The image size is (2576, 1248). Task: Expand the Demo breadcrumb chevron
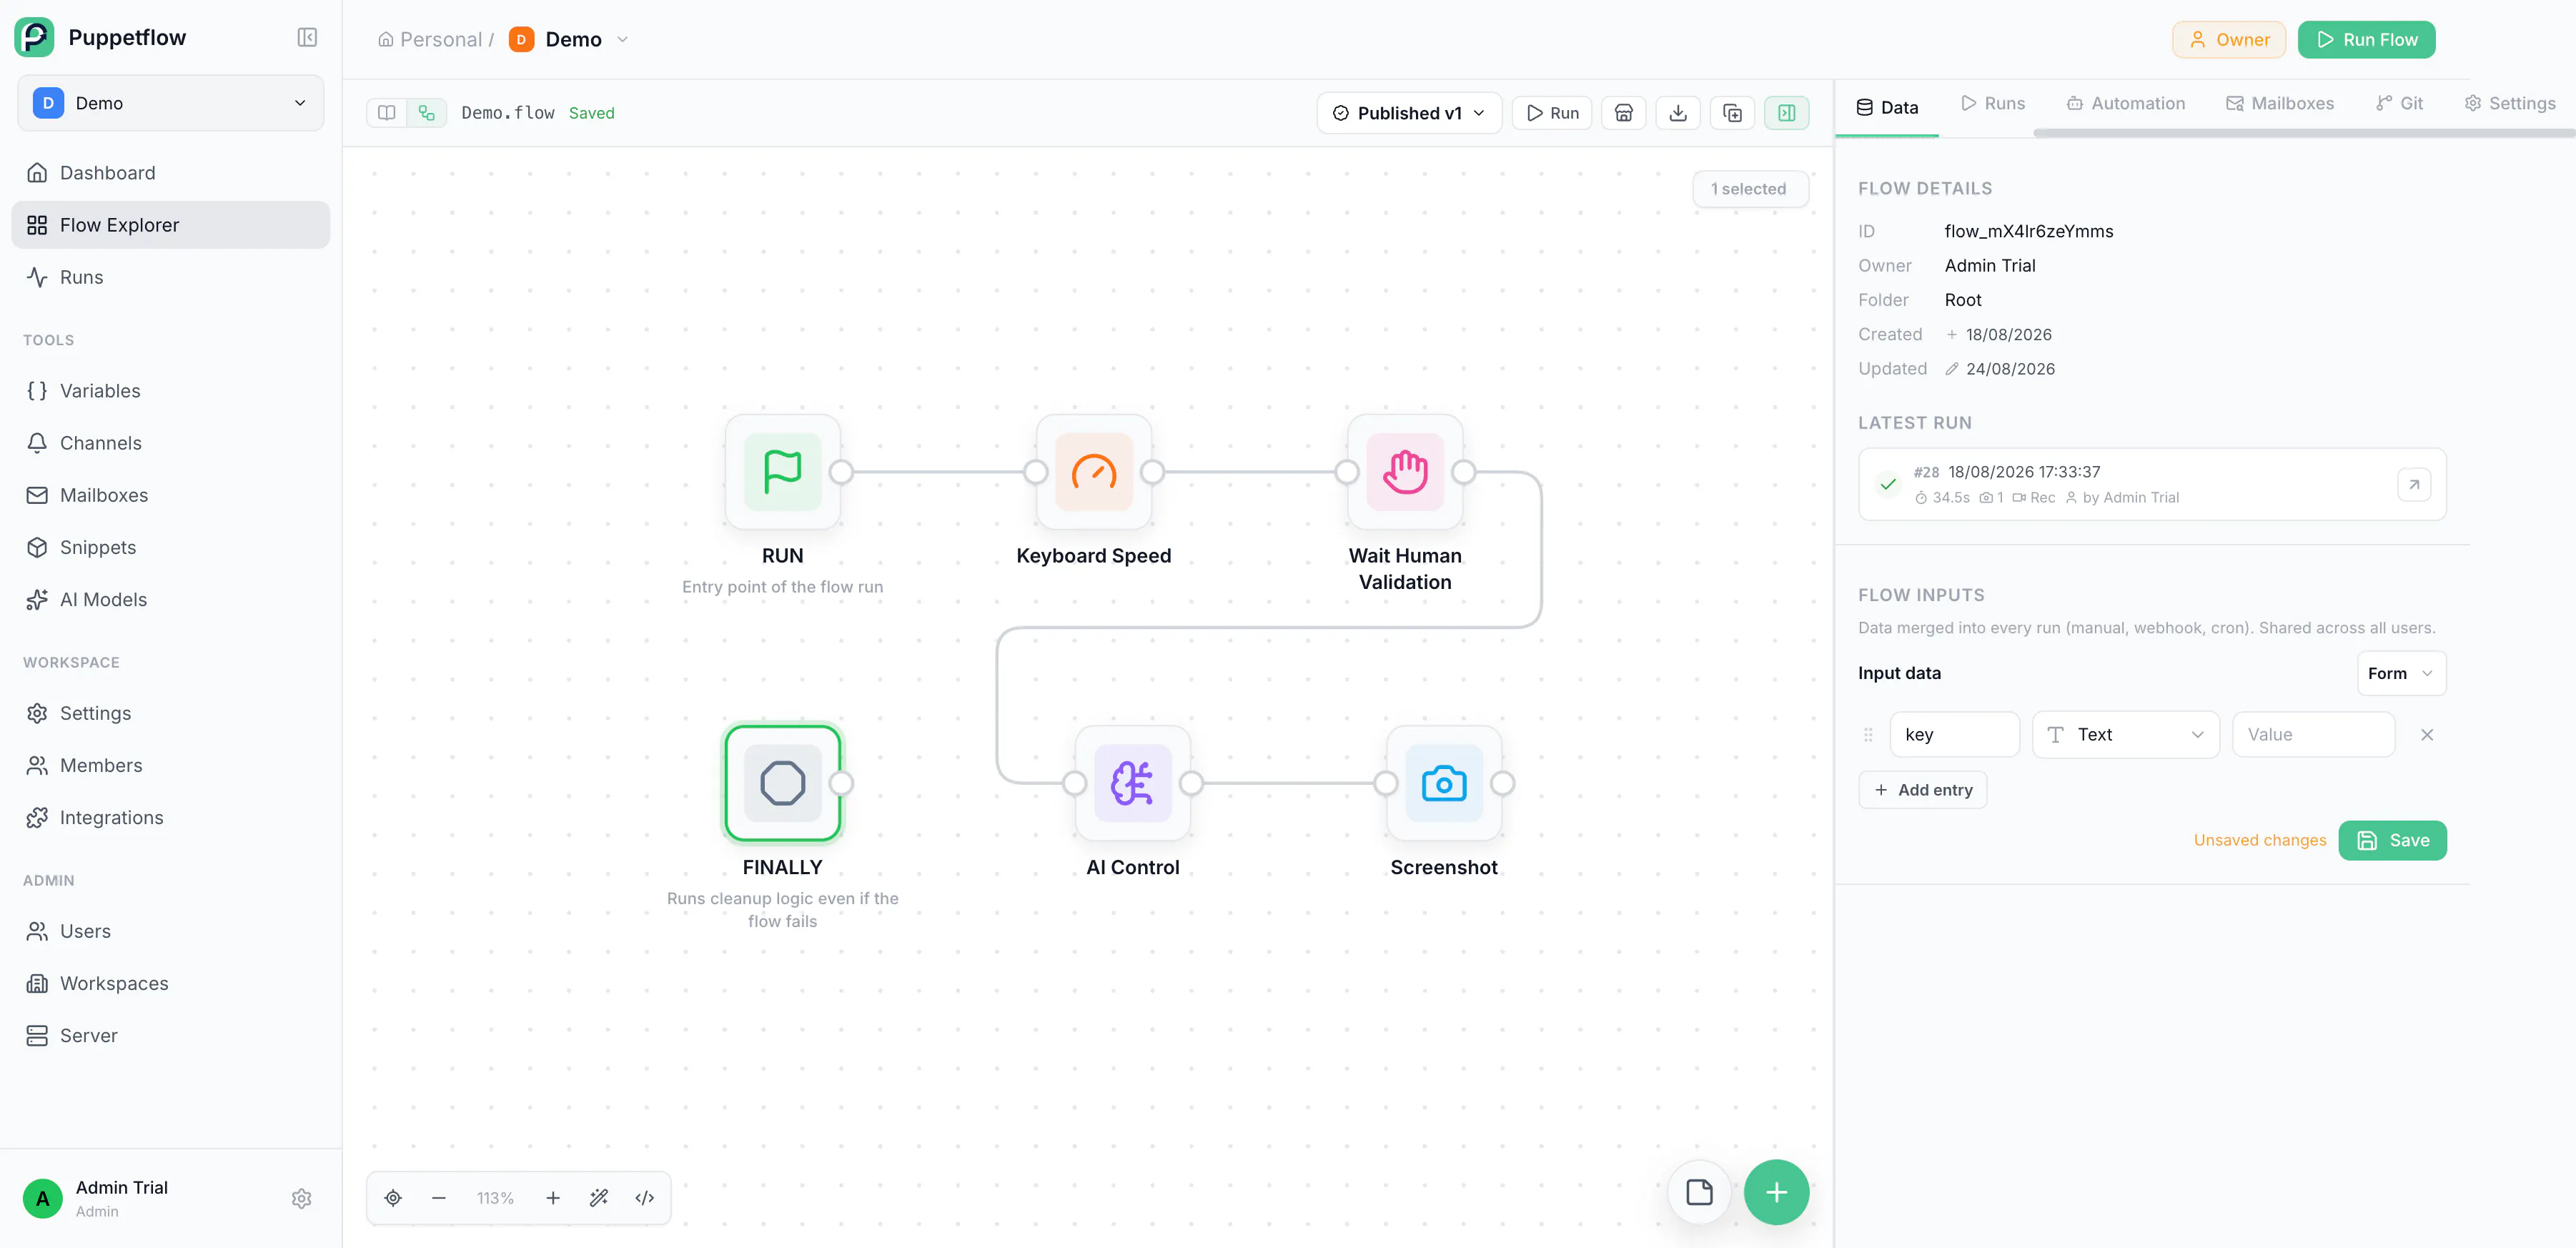[x=622, y=39]
